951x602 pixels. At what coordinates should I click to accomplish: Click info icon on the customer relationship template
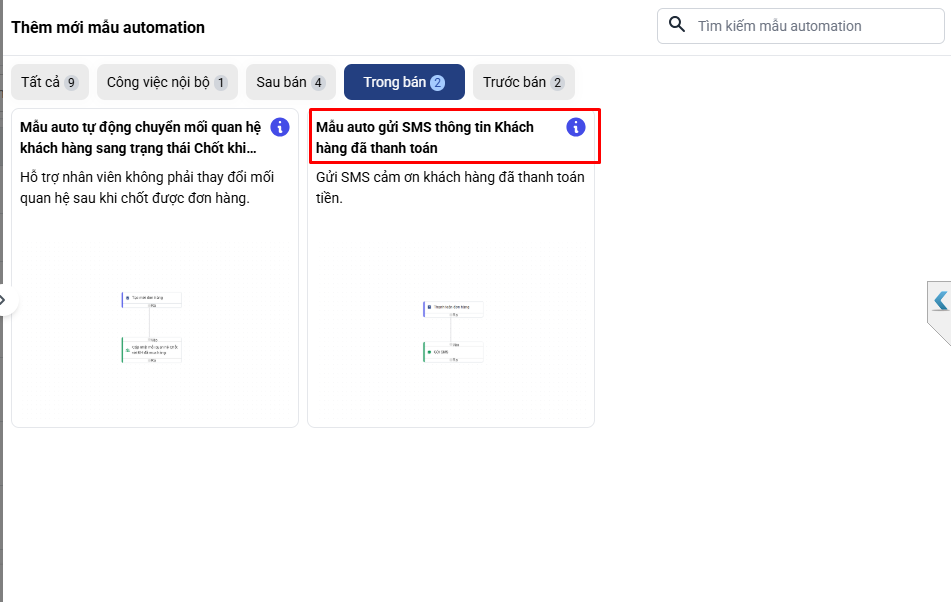(280, 127)
